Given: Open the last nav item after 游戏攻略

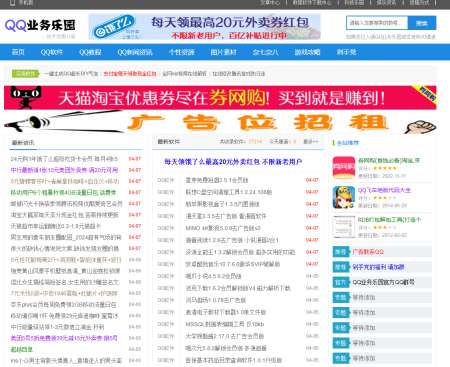Looking at the screenshot, I should coord(346,52).
